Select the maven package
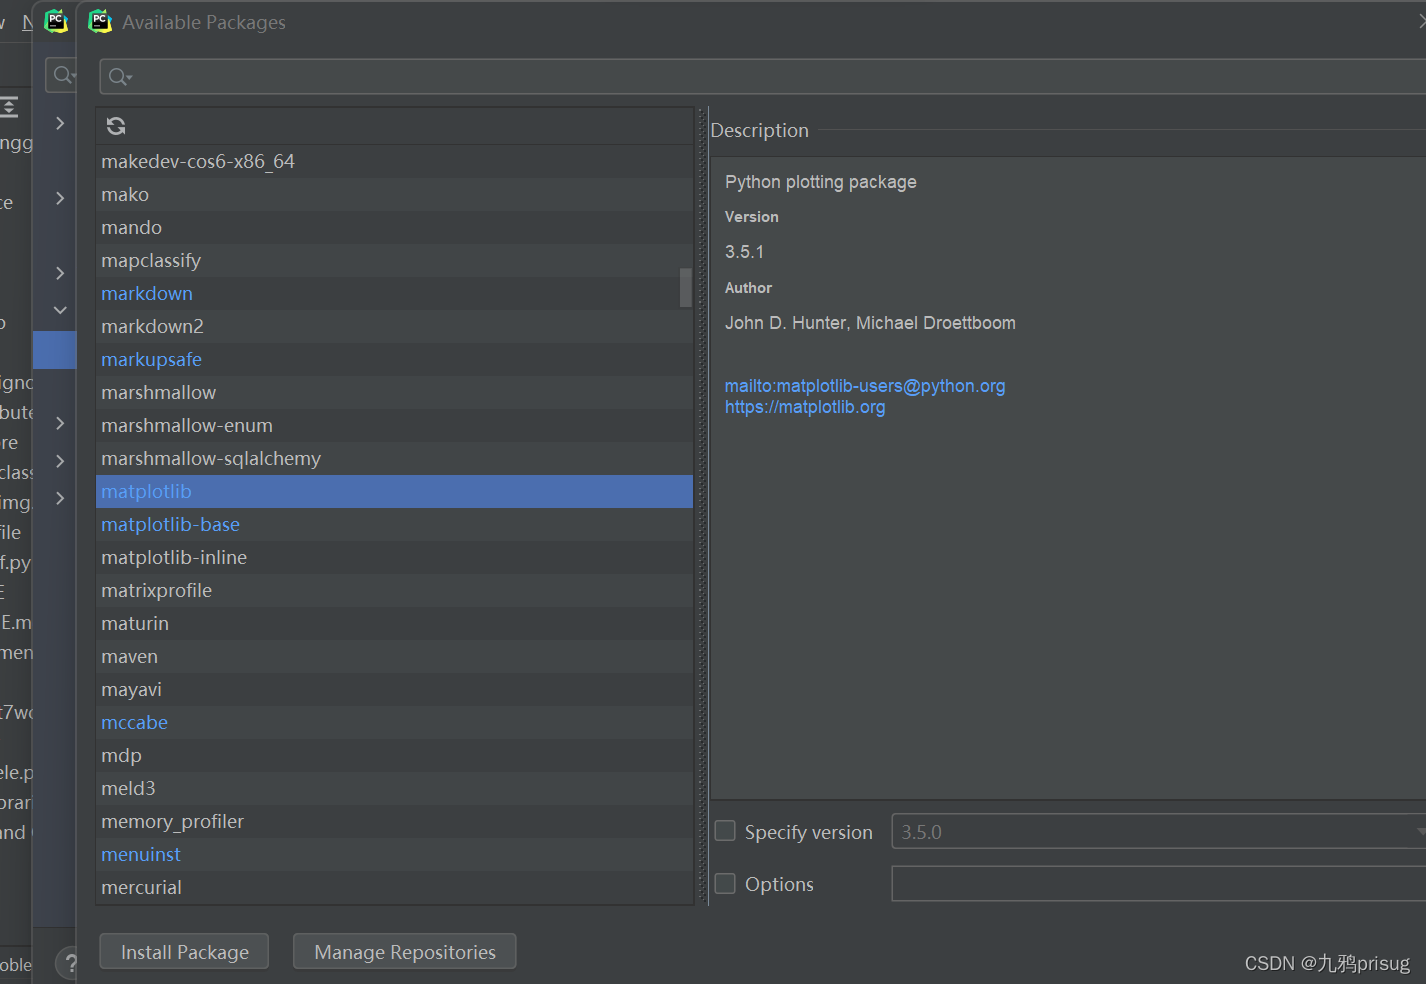The width and height of the screenshot is (1426, 984). click(x=395, y=656)
